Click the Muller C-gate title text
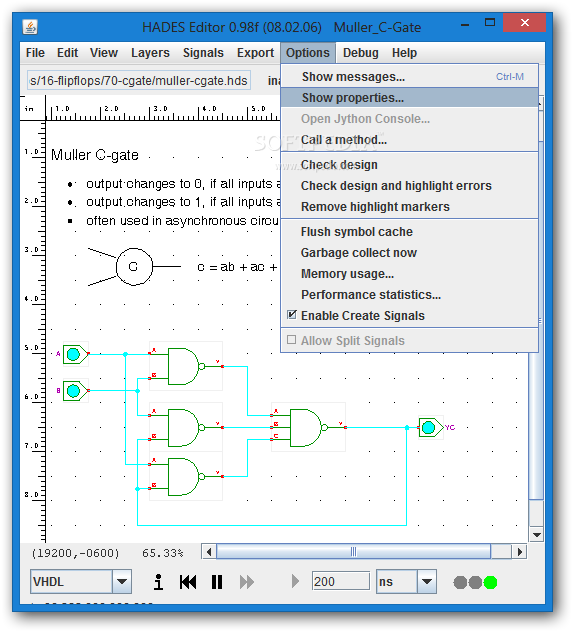This screenshot has width=573, height=632. pos(95,155)
